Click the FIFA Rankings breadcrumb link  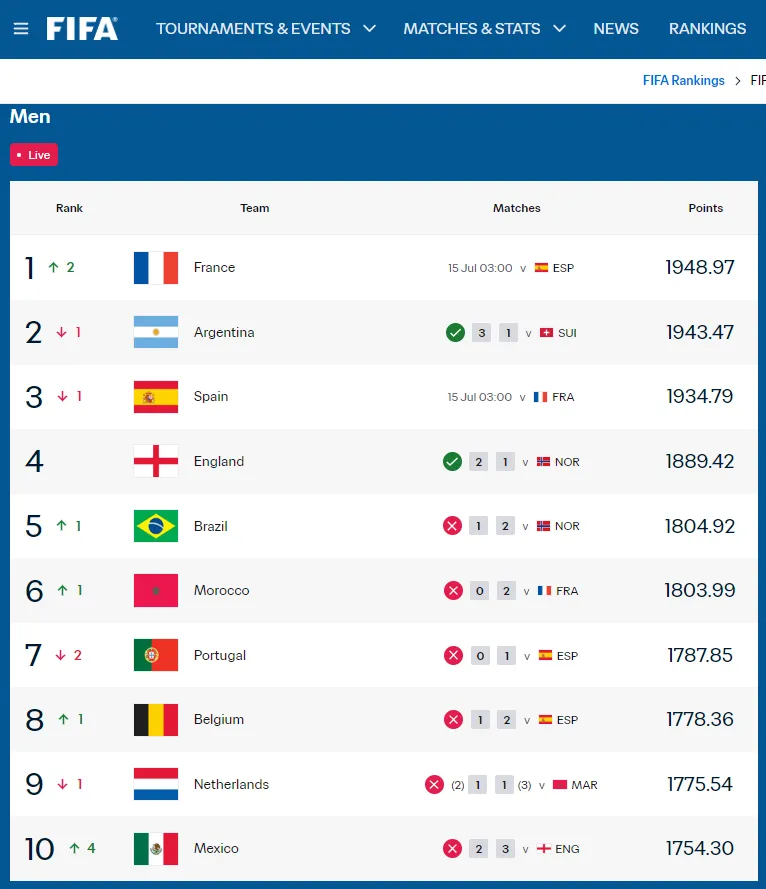pyautogui.click(x=683, y=81)
